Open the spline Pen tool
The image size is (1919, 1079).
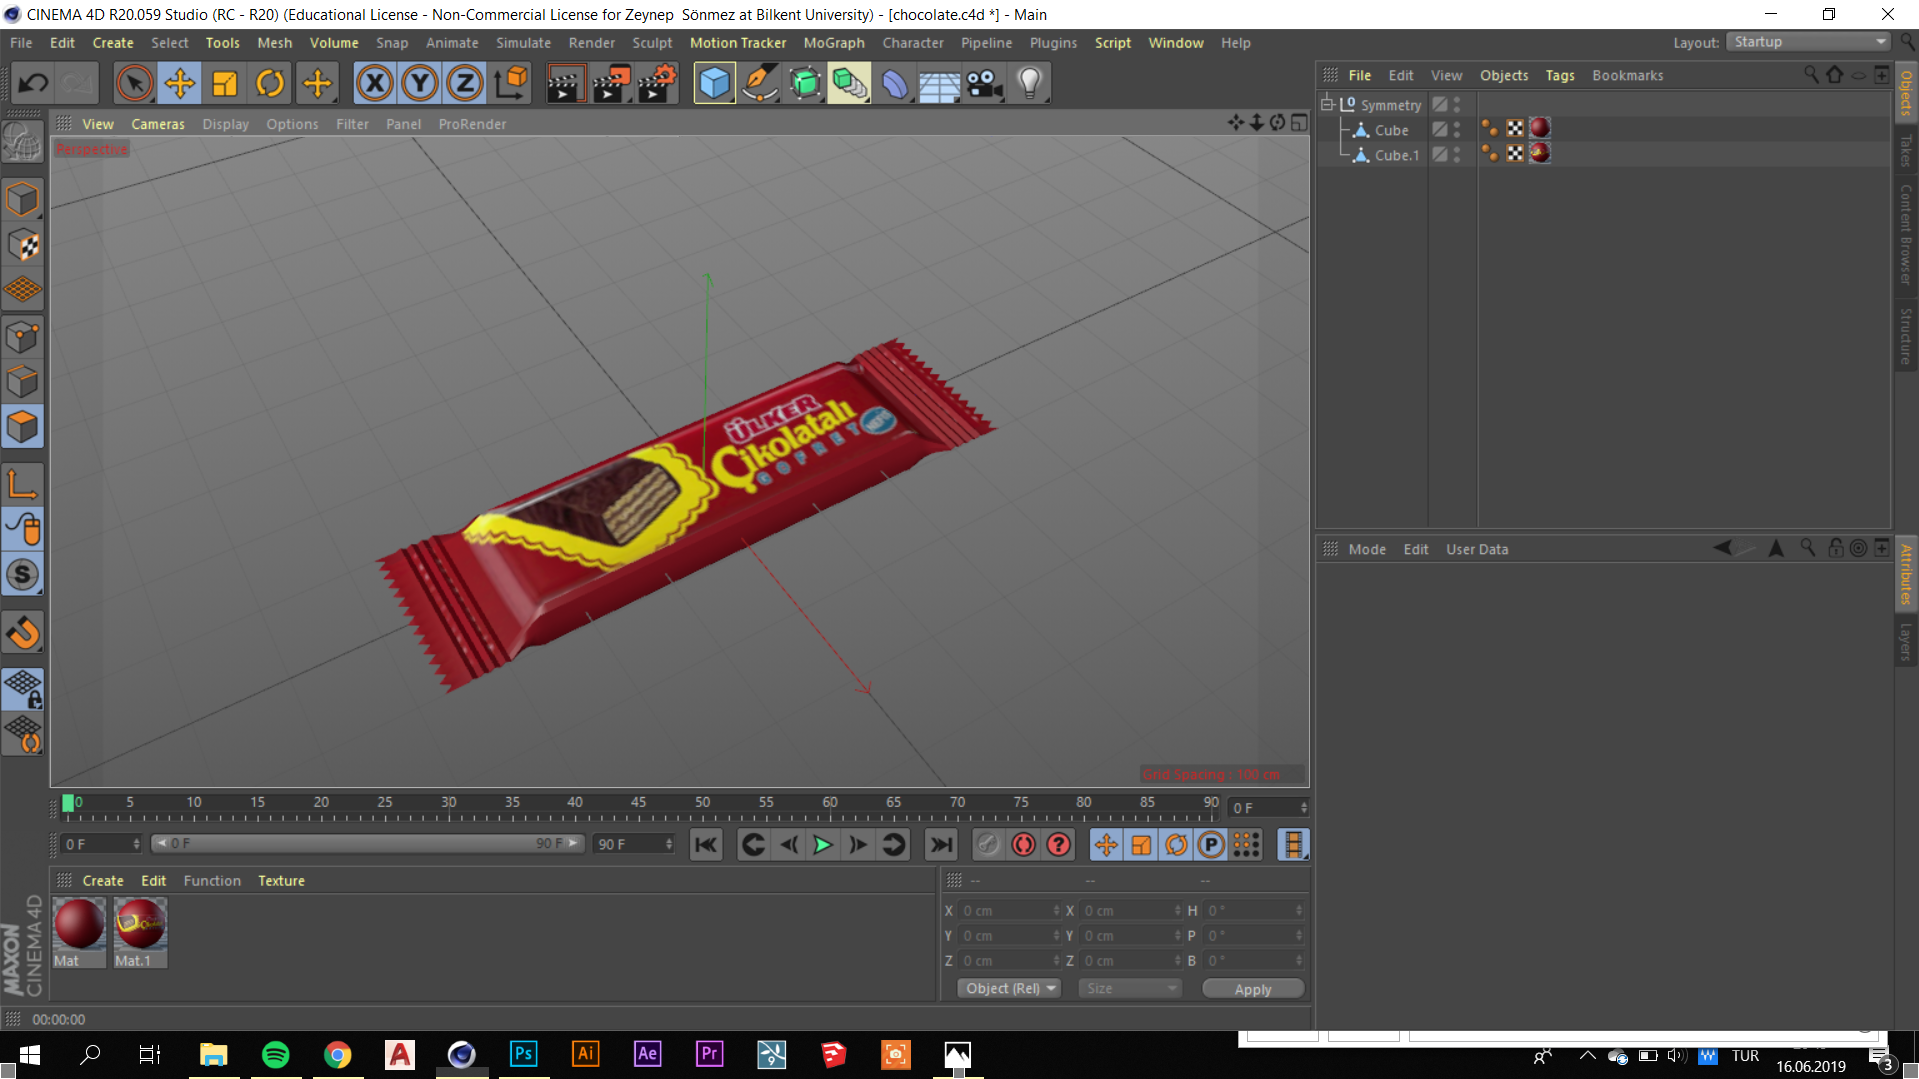click(x=760, y=84)
